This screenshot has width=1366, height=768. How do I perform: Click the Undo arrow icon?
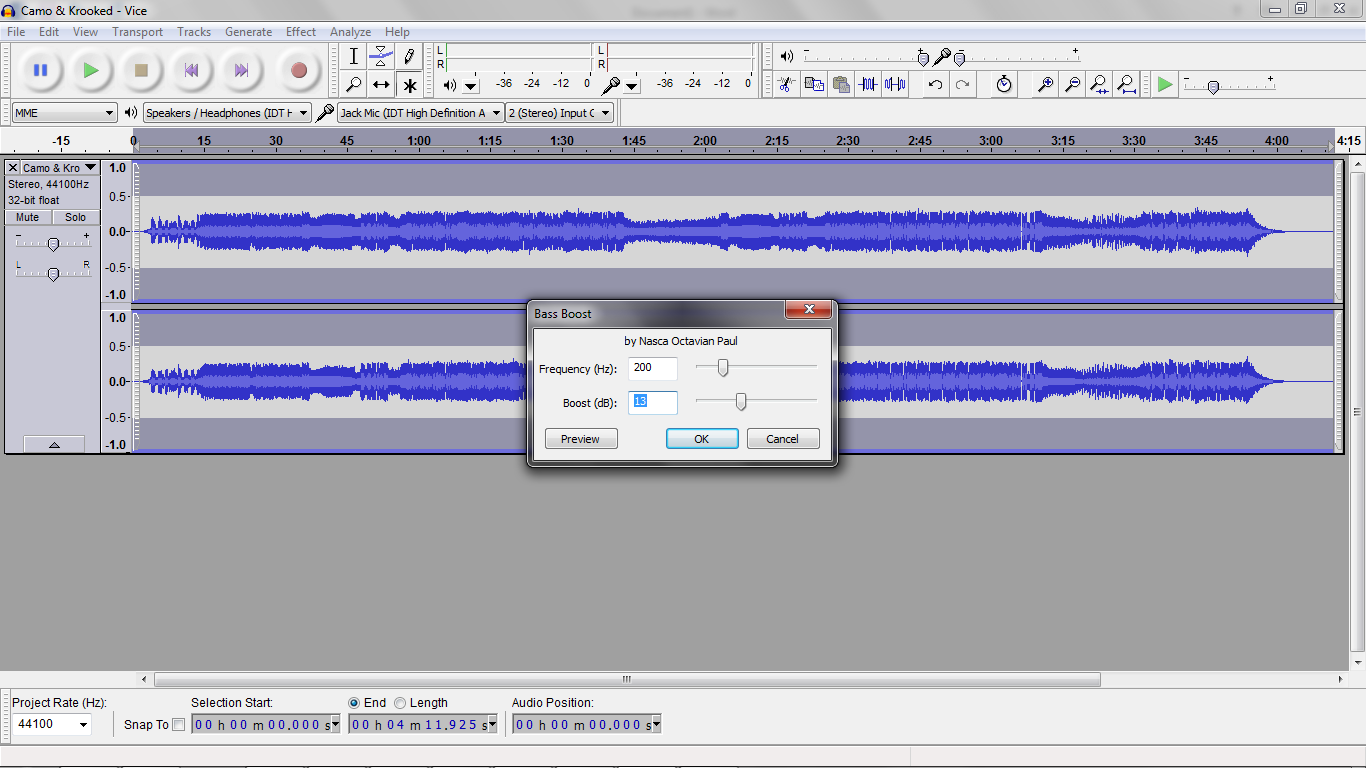pos(935,84)
